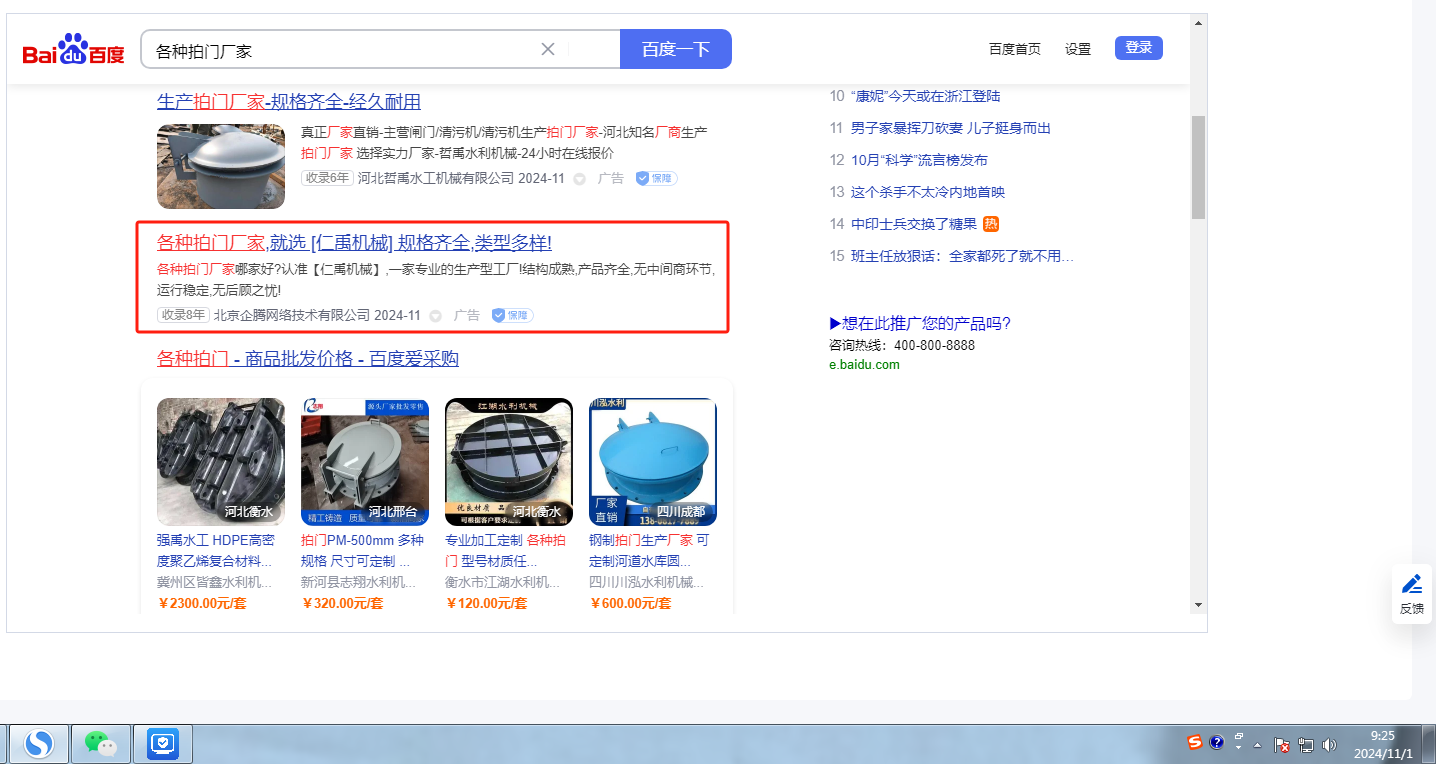
Task: Click the 登录 login button
Action: click(1139, 48)
